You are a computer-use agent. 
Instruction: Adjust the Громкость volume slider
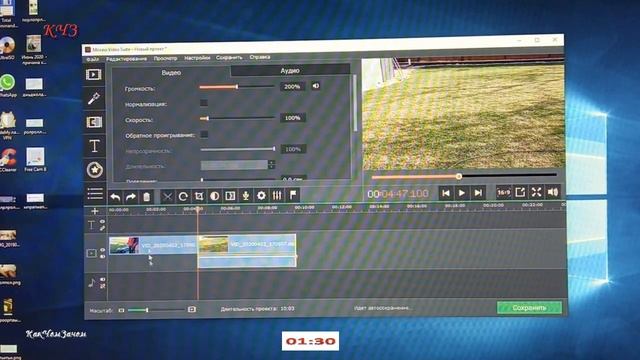click(x=237, y=87)
